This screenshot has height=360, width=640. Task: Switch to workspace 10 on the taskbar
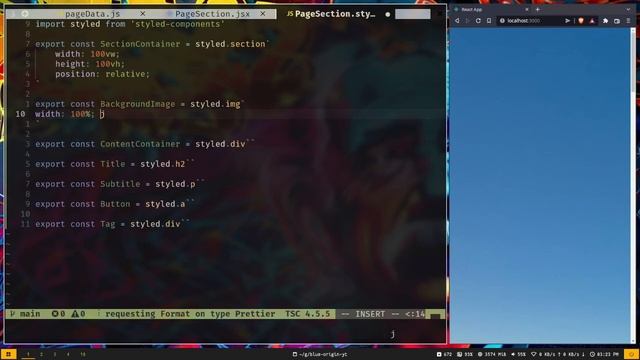tap(83, 354)
